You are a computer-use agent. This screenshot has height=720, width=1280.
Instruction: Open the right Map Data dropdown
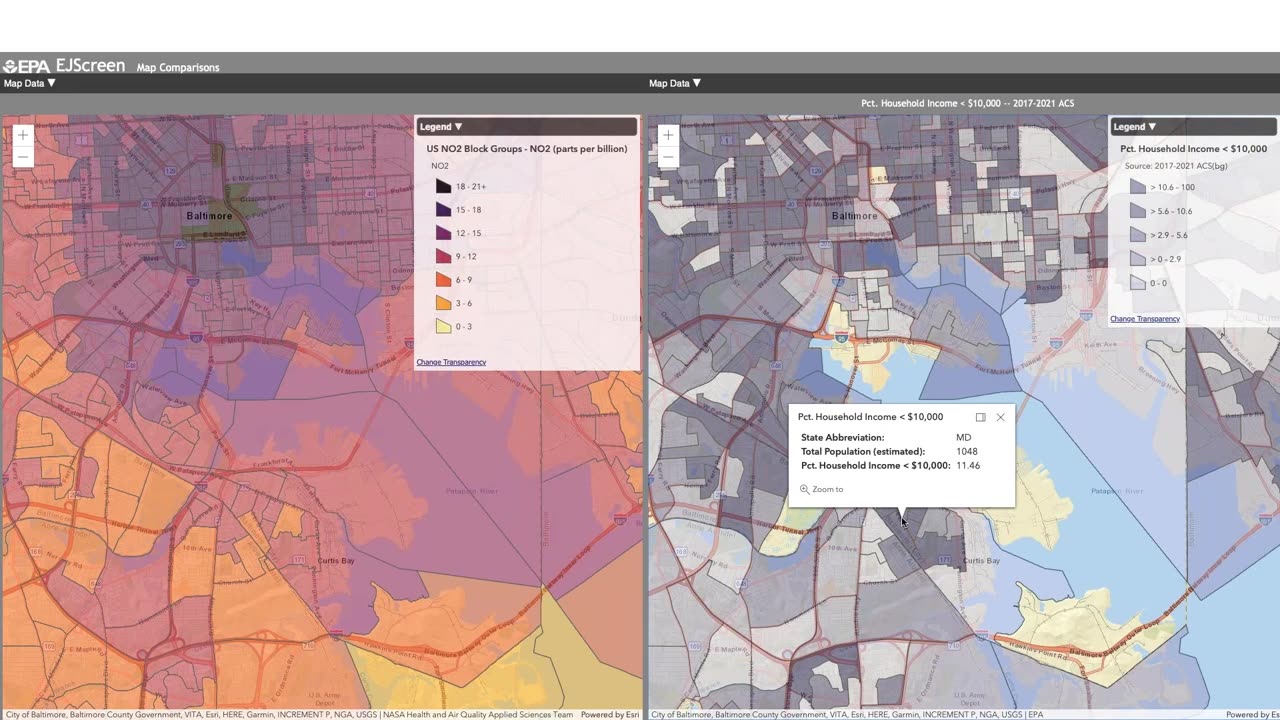675,83
